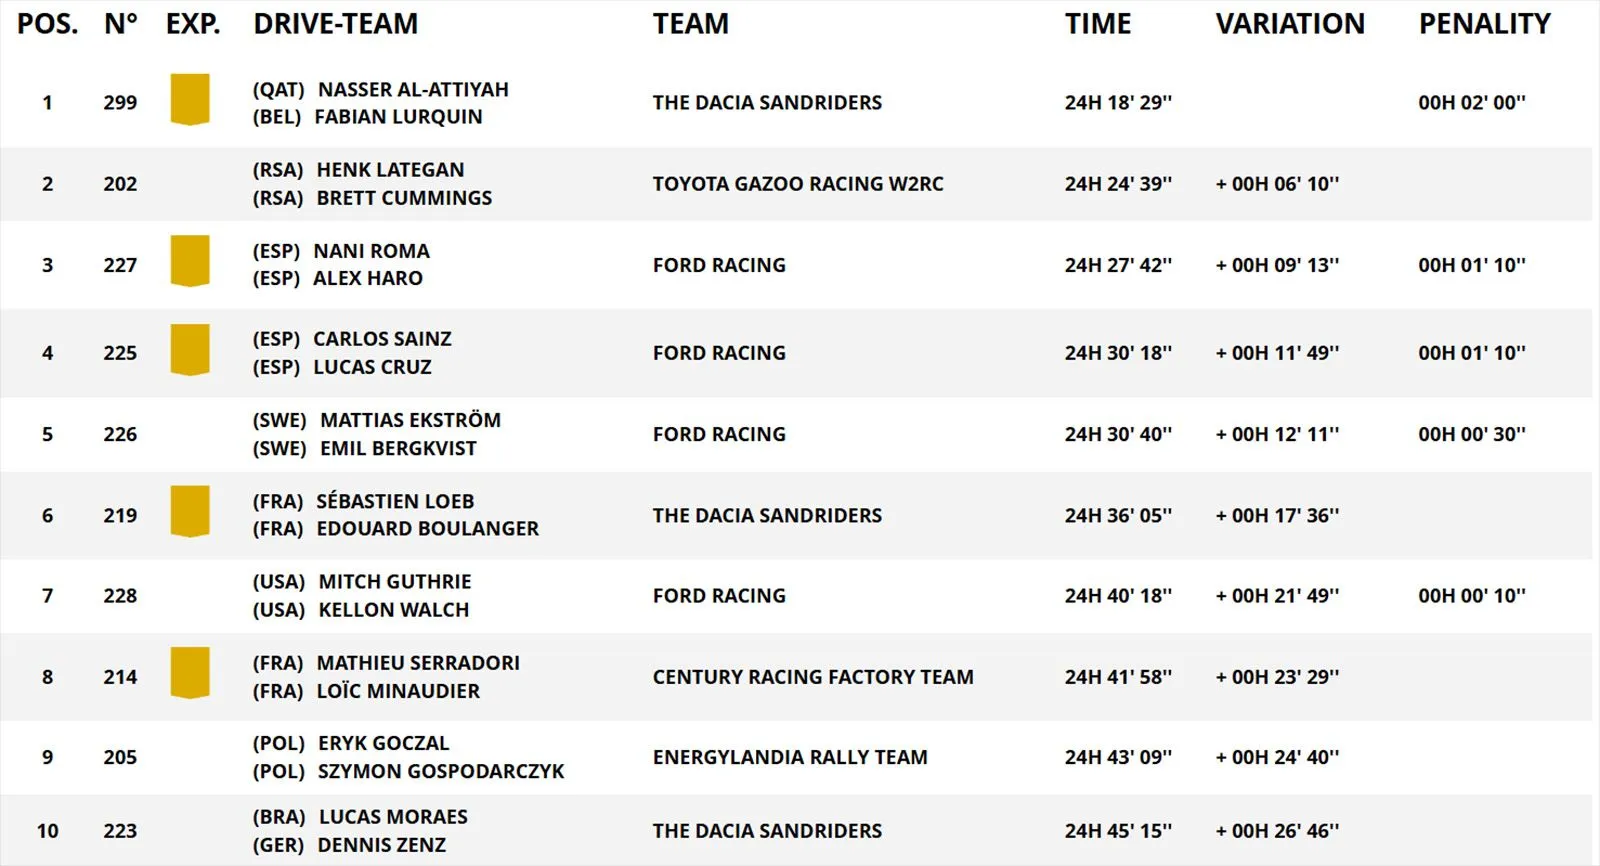Click the PENALITY column header
Image resolution: width=1600 pixels, height=866 pixels.
[x=1484, y=24]
